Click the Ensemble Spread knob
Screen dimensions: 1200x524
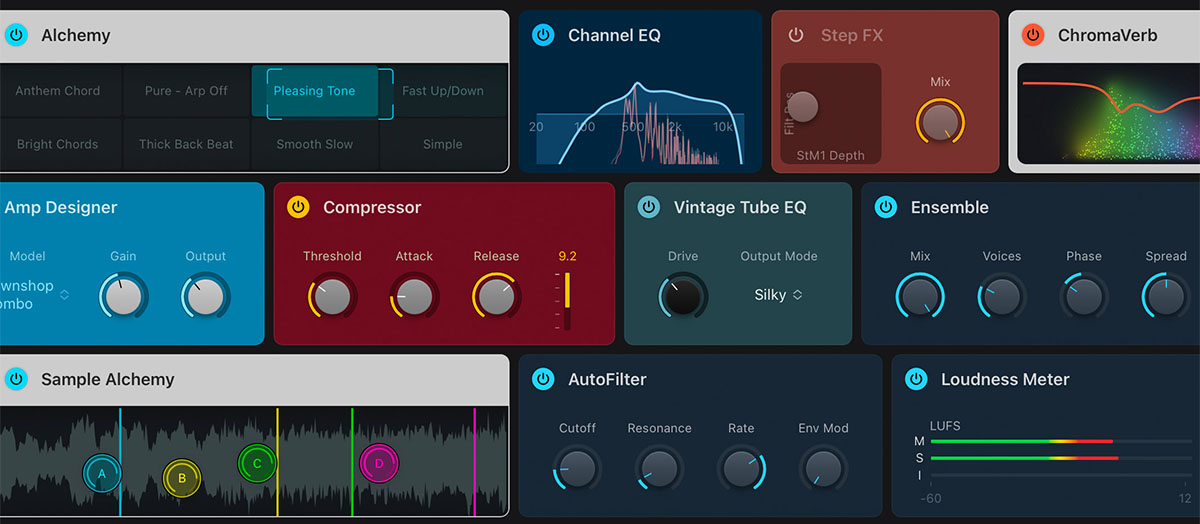pyautogui.click(x=1166, y=297)
